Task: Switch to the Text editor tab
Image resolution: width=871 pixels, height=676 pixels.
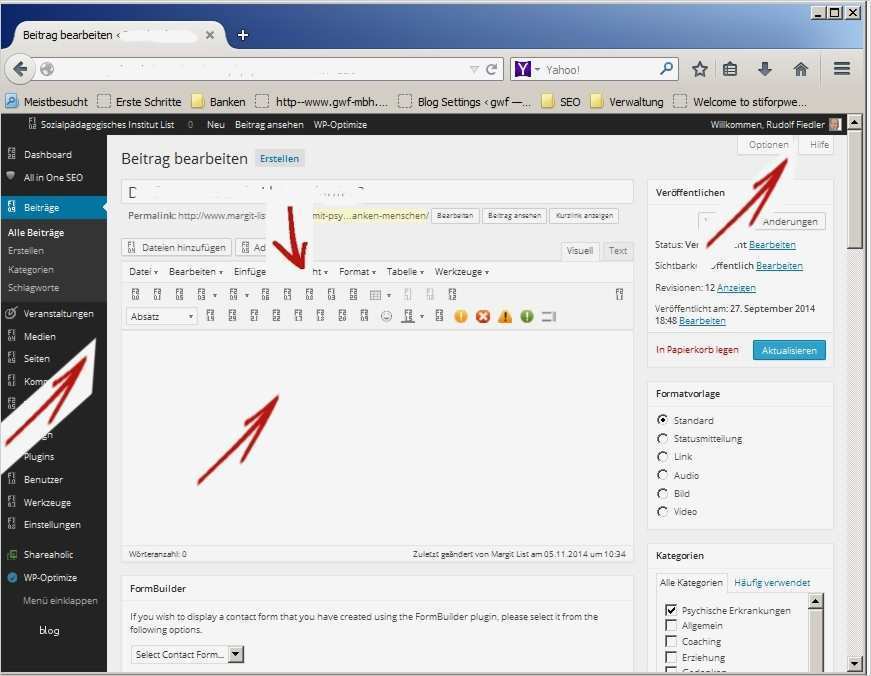Action: click(617, 250)
